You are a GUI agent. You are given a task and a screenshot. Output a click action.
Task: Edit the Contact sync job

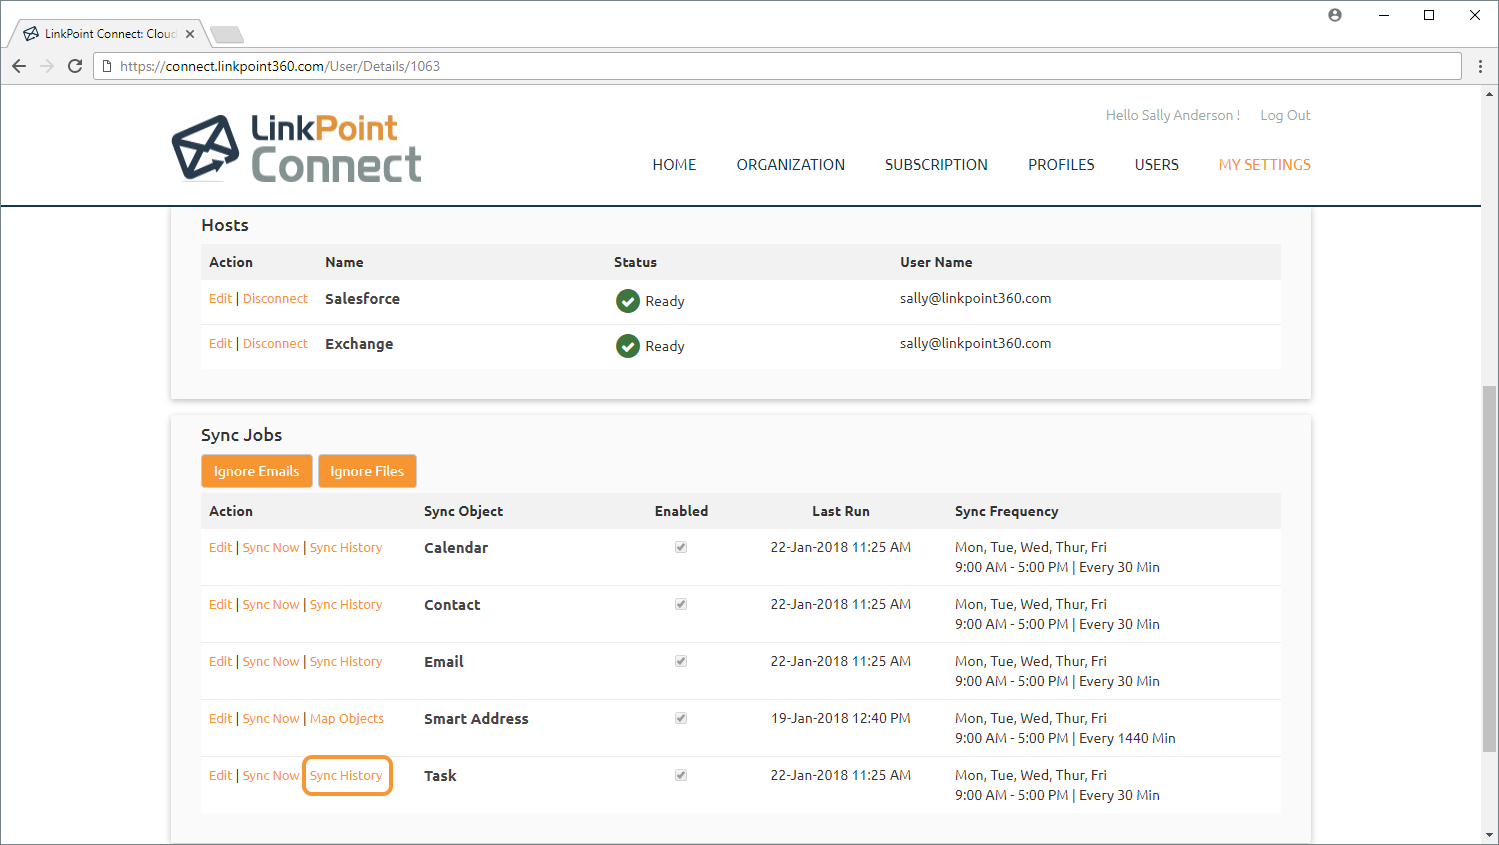220,605
